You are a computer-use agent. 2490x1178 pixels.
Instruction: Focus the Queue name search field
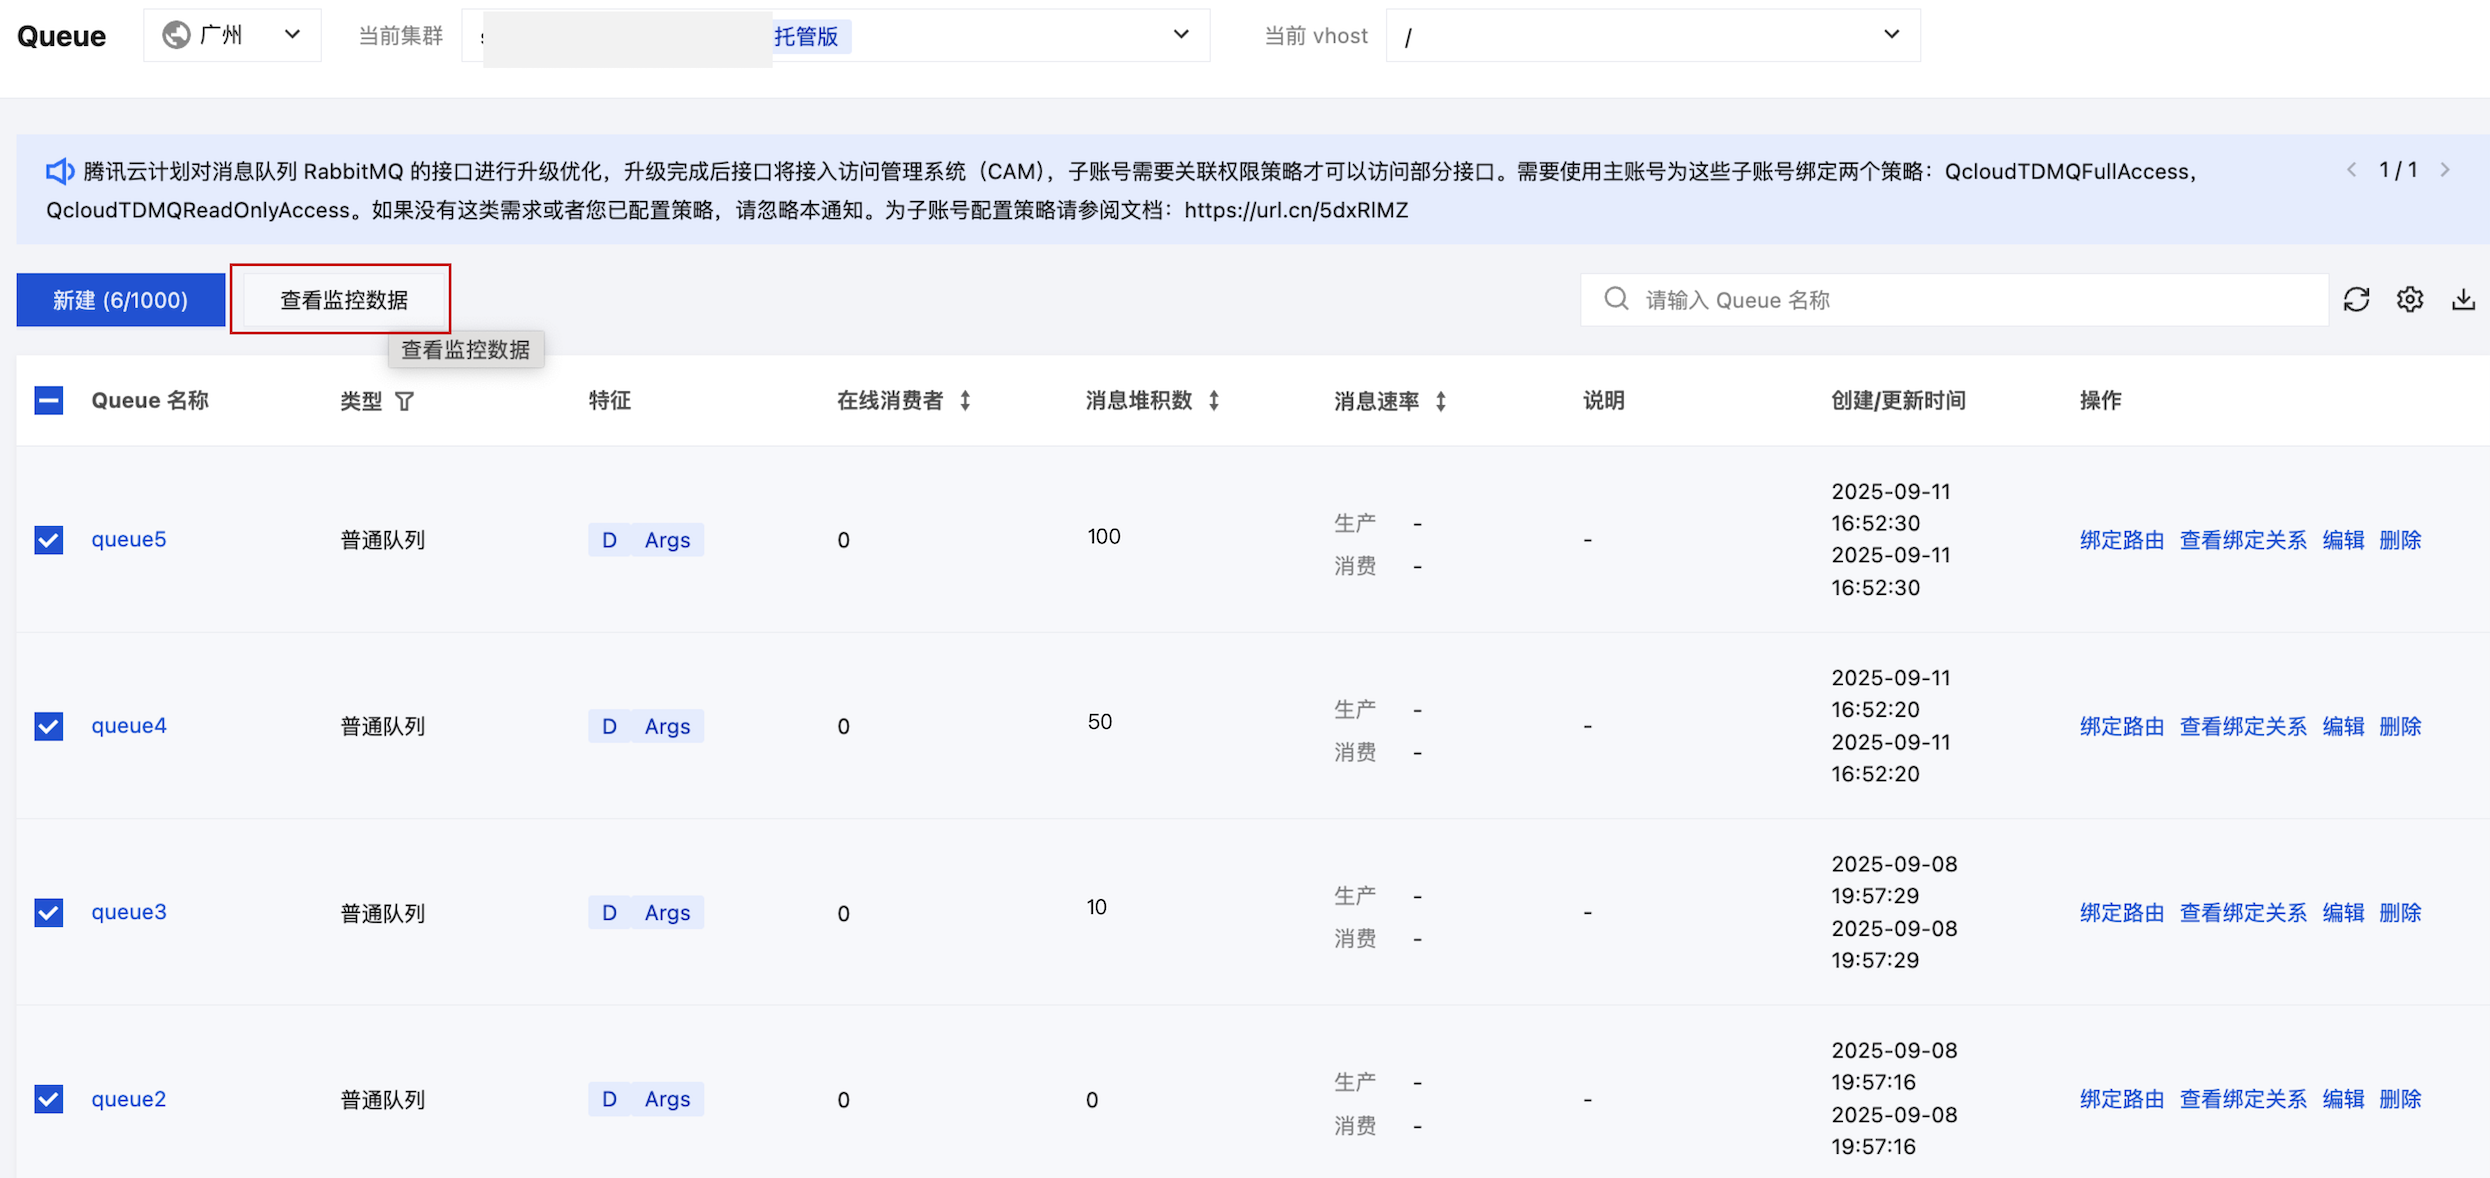pos(1970,300)
